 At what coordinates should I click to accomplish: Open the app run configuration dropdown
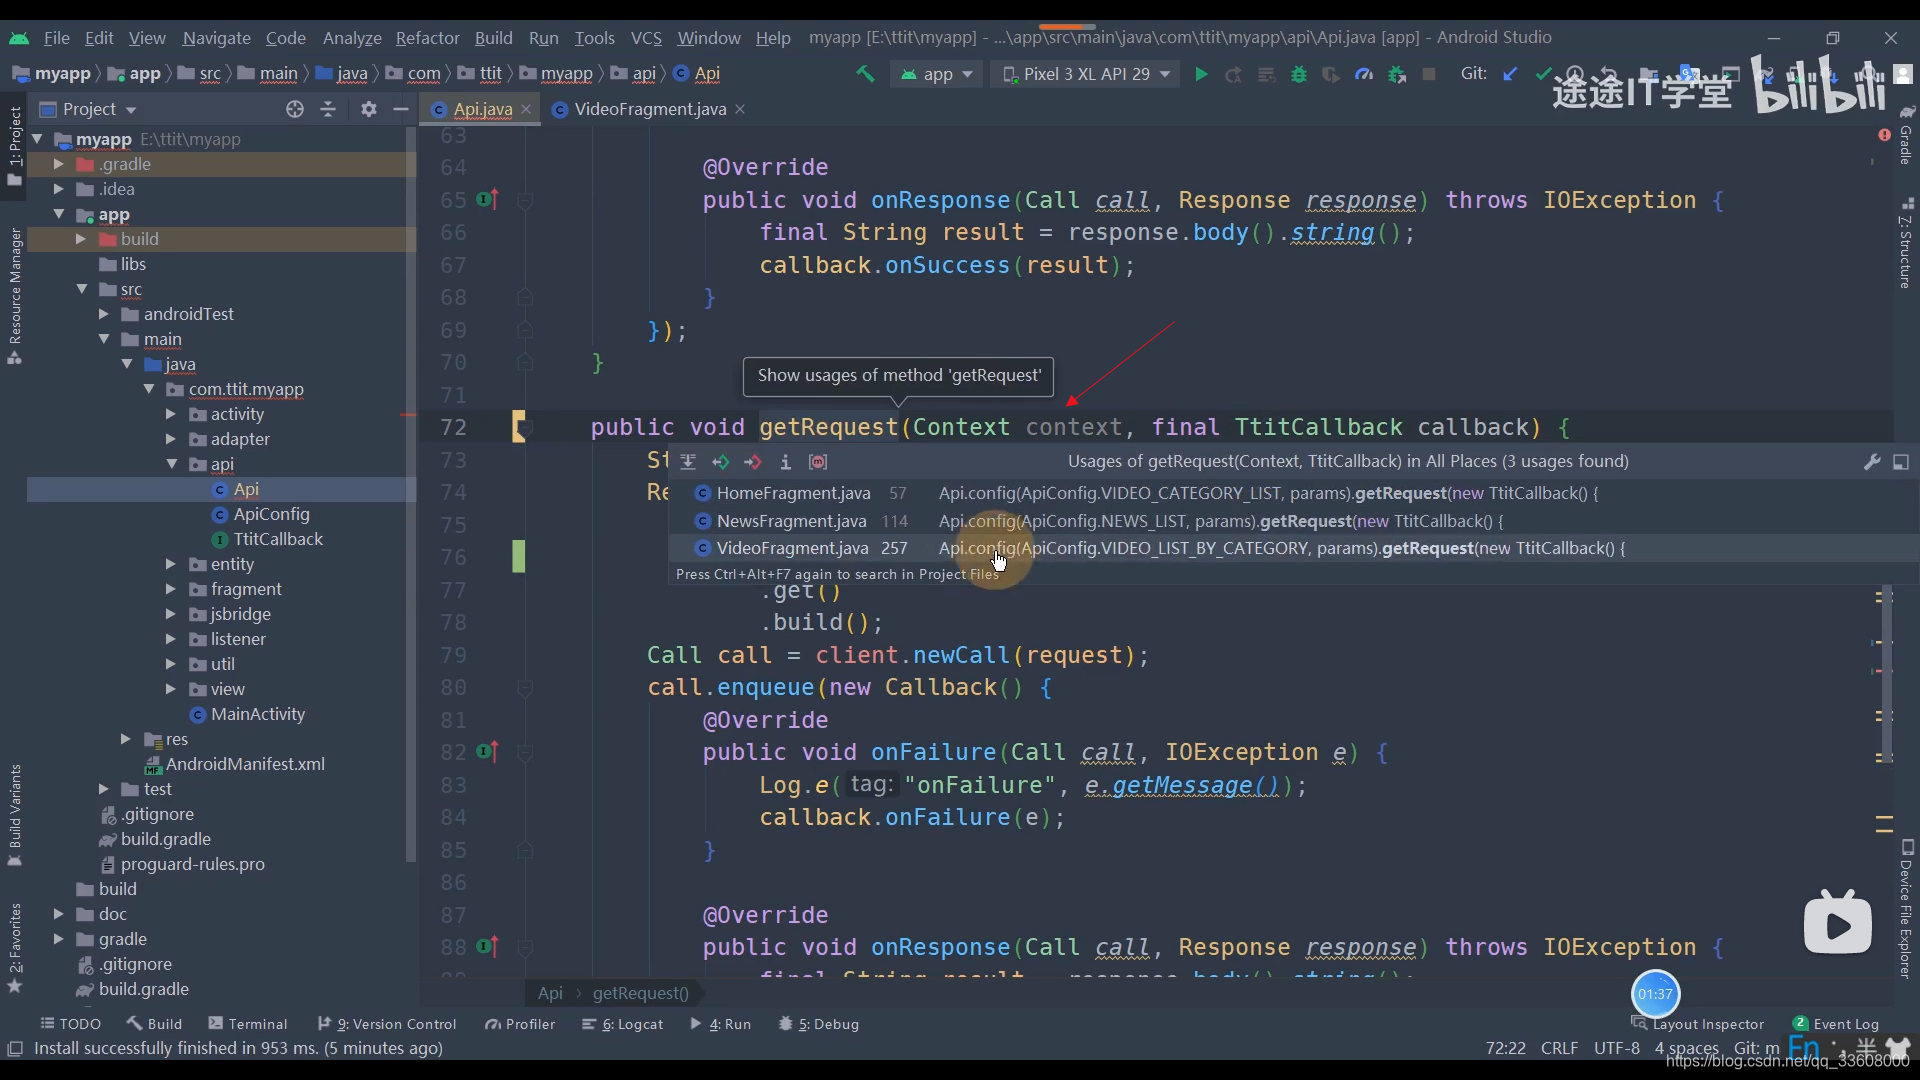coord(937,74)
